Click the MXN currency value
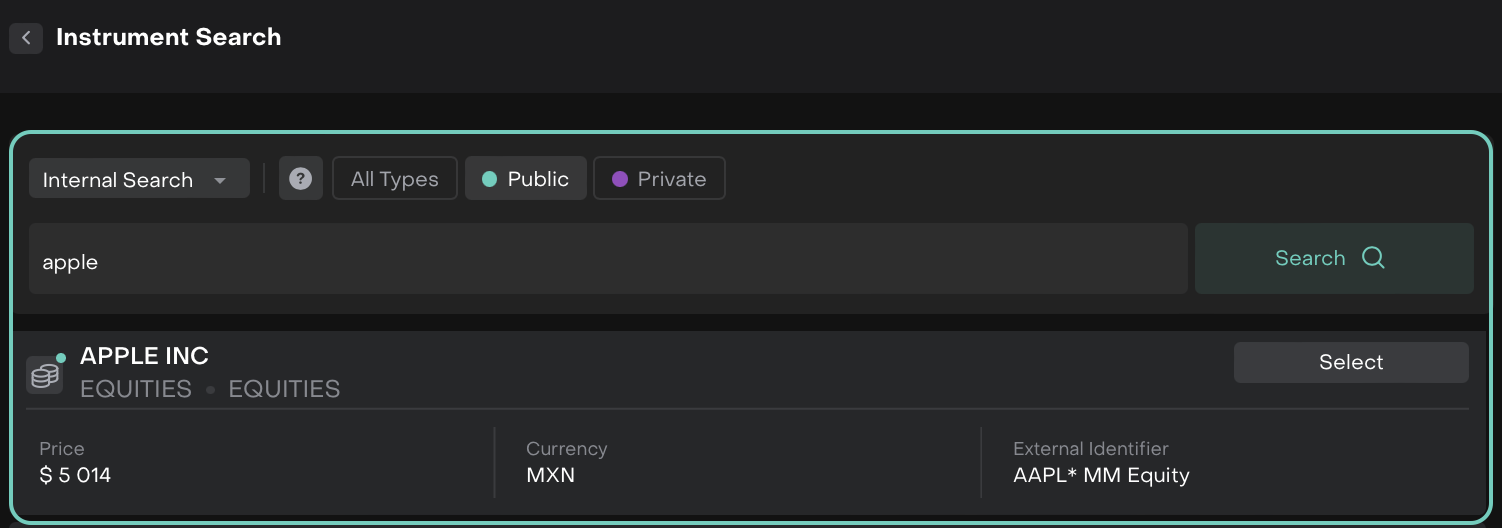Screen dimensions: 1502x528 [x=550, y=475]
